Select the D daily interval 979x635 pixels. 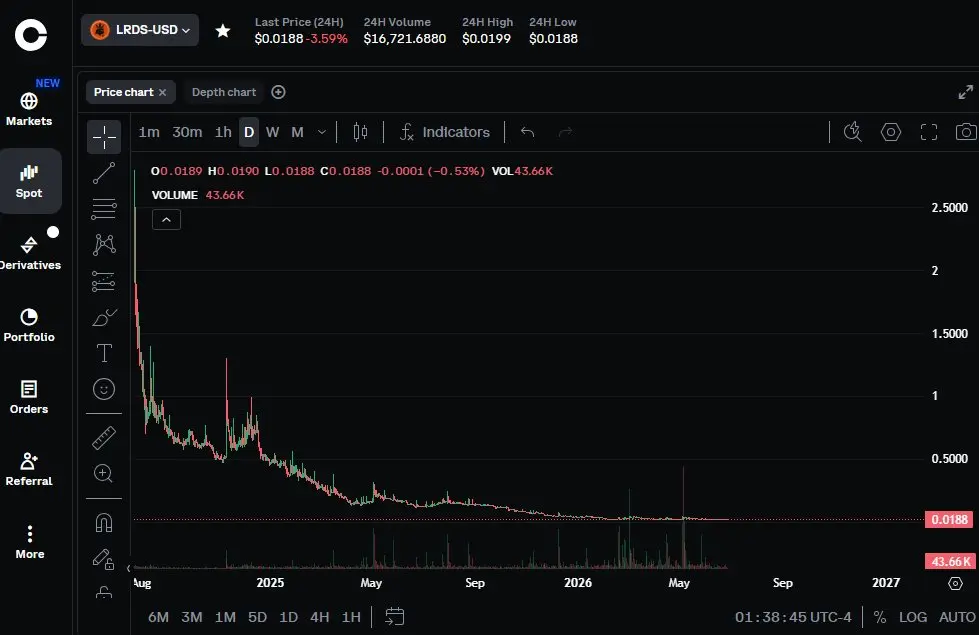[x=249, y=132]
